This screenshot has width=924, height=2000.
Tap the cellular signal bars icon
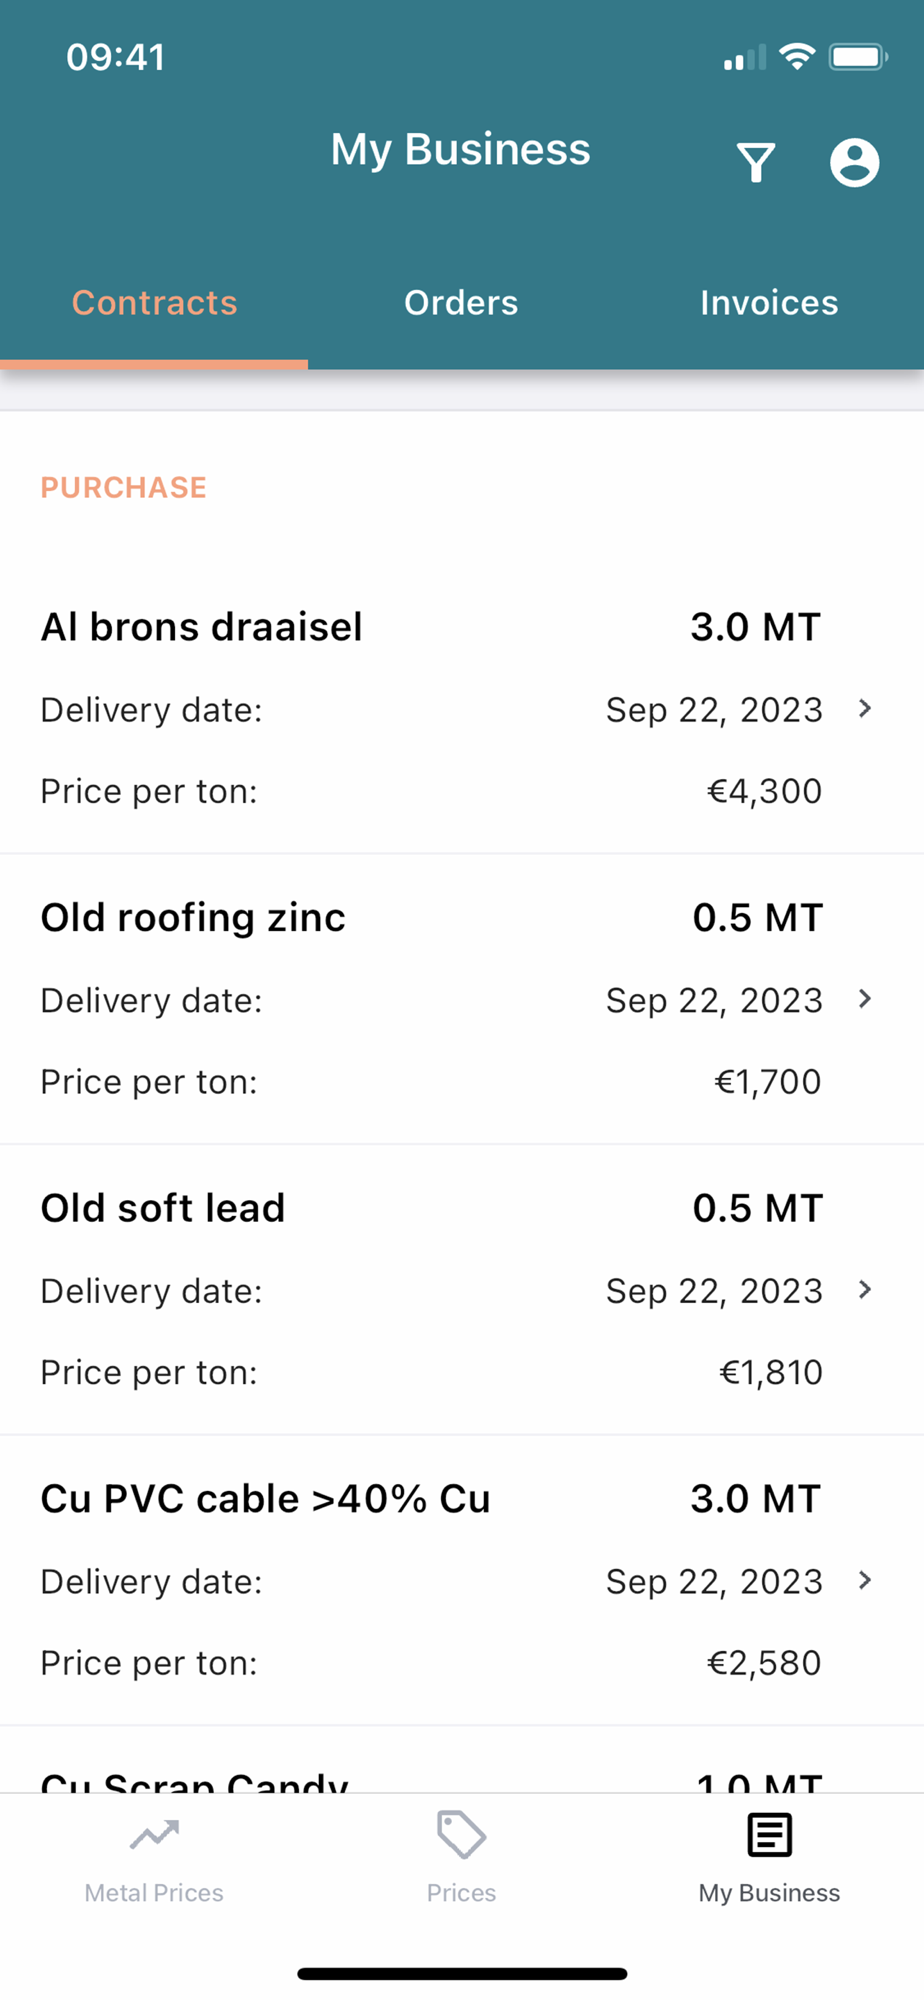[744, 59]
